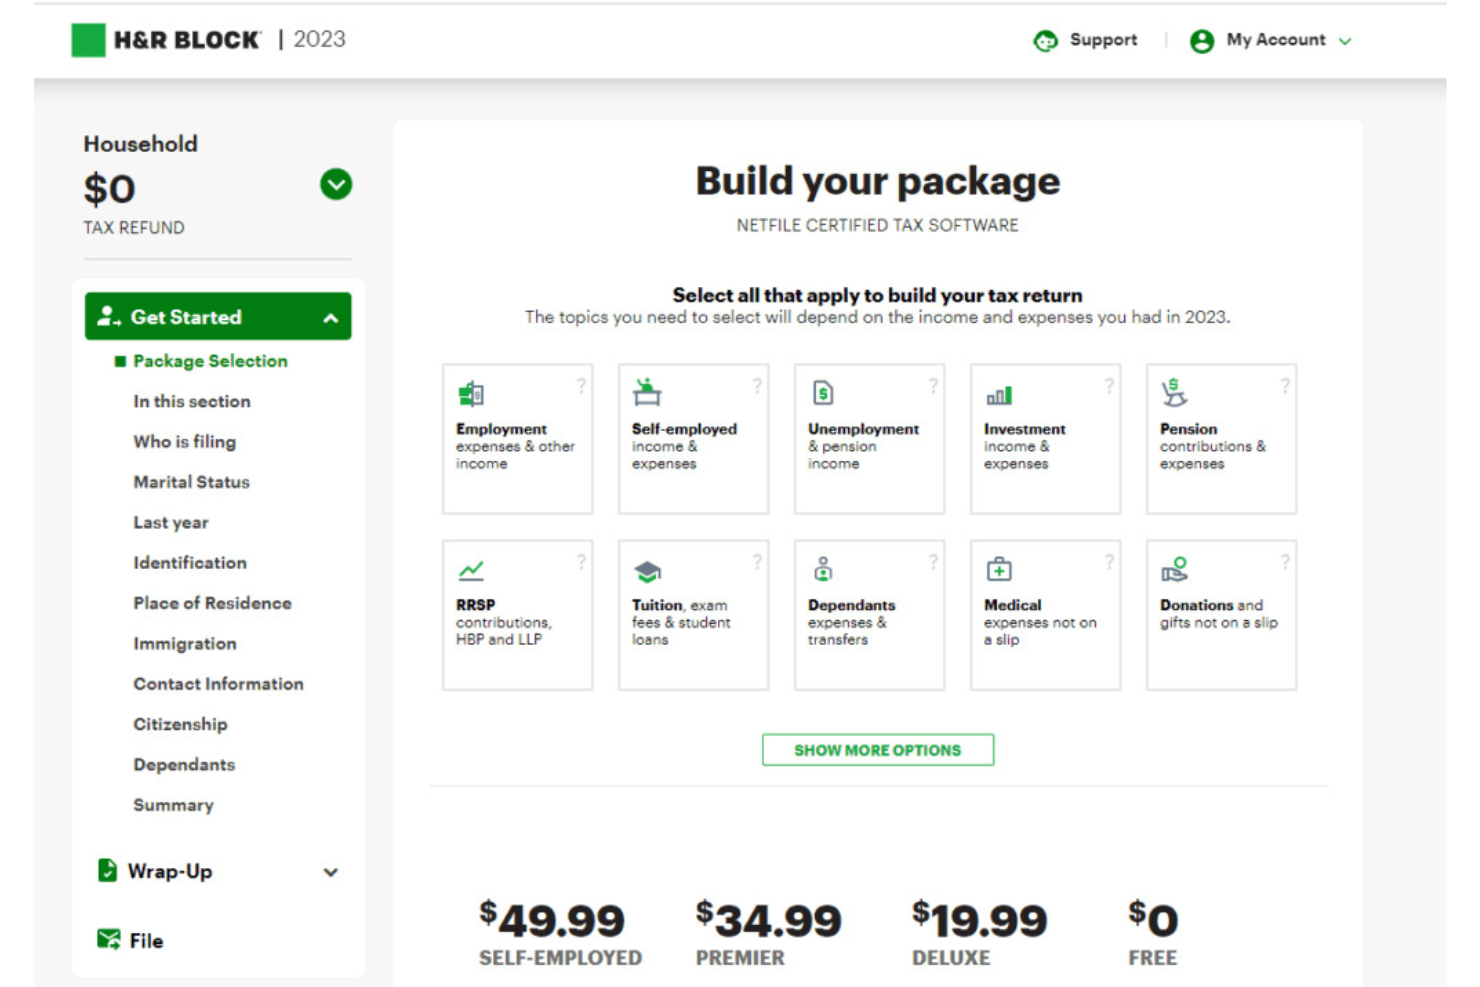Select the Donations and gifts card
The width and height of the screenshot is (1480, 987).
coord(1221,615)
